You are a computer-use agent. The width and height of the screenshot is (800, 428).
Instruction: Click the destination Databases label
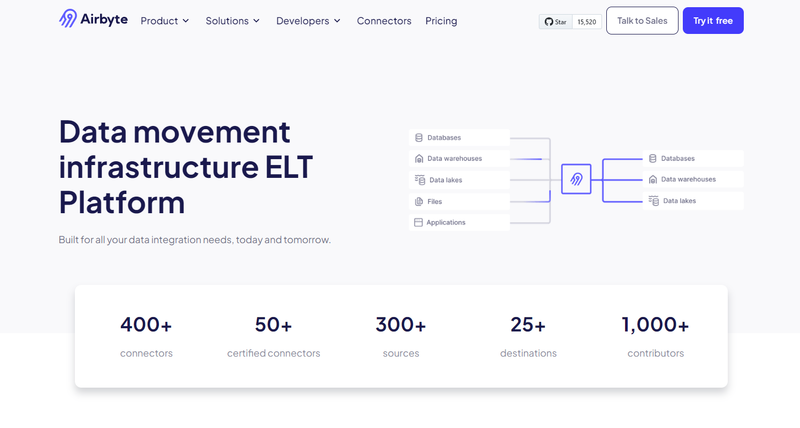[678, 159]
